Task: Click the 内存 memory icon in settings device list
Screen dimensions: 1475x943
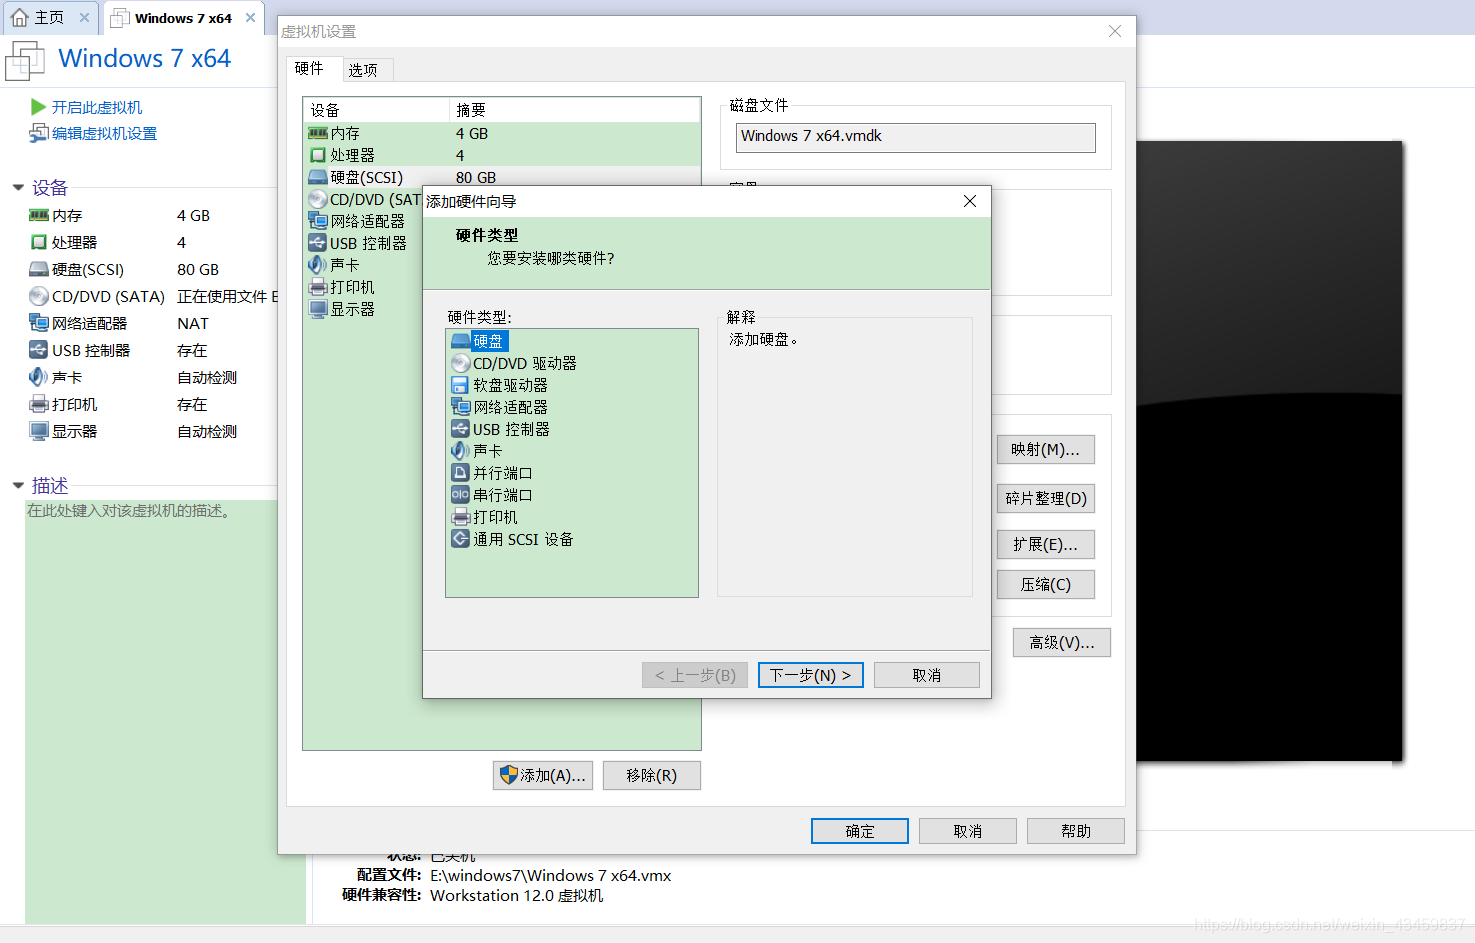Action: point(318,133)
